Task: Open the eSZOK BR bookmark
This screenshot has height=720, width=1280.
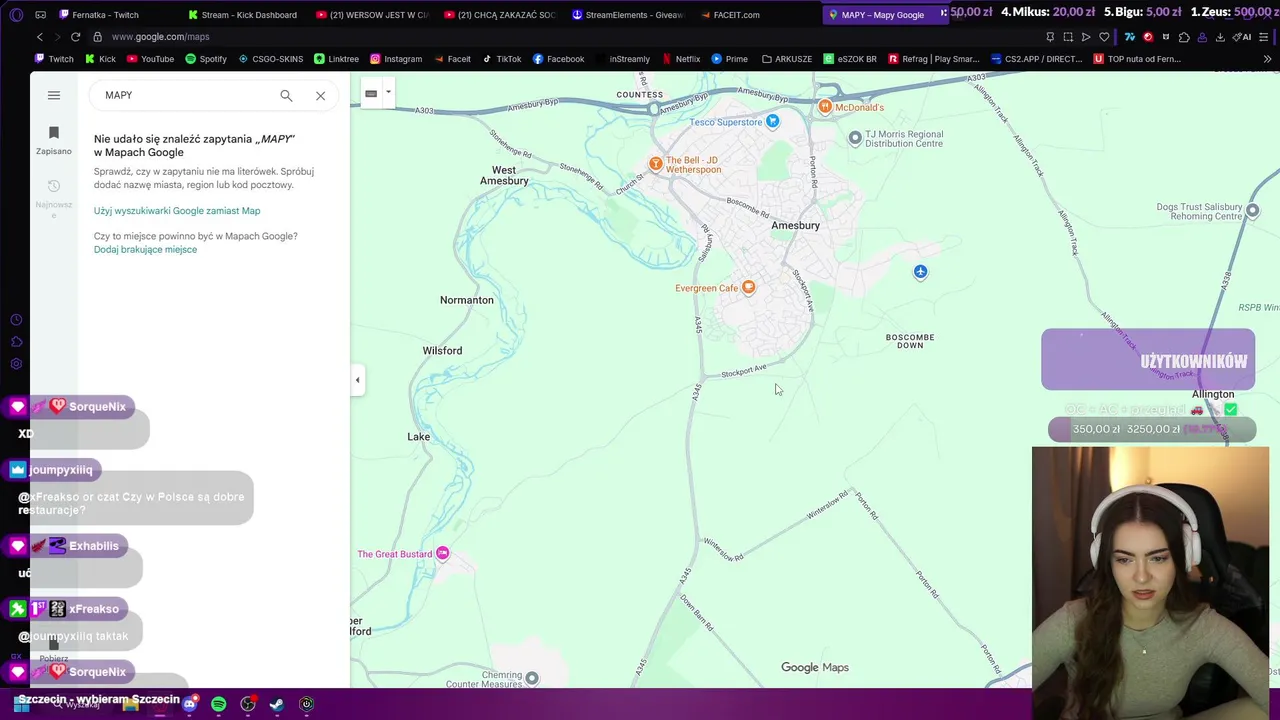Action: point(849,59)
